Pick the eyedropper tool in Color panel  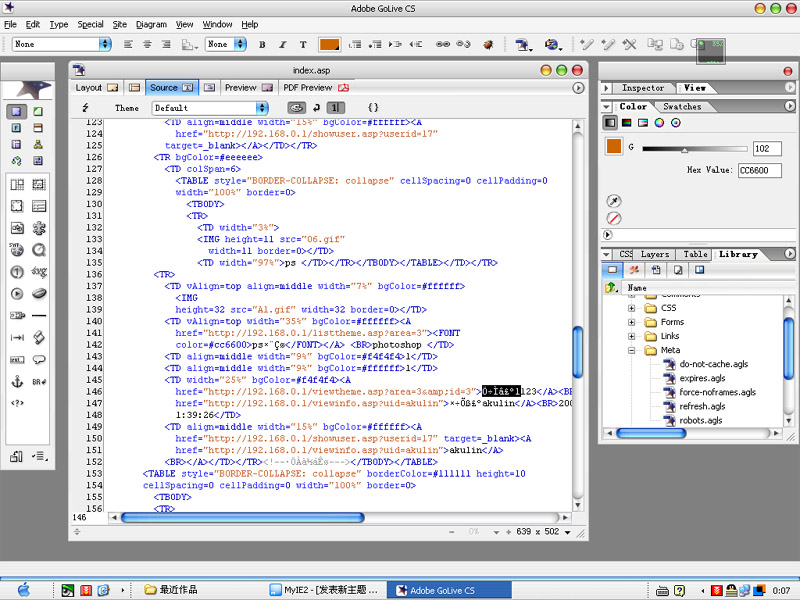pos(614,201)
